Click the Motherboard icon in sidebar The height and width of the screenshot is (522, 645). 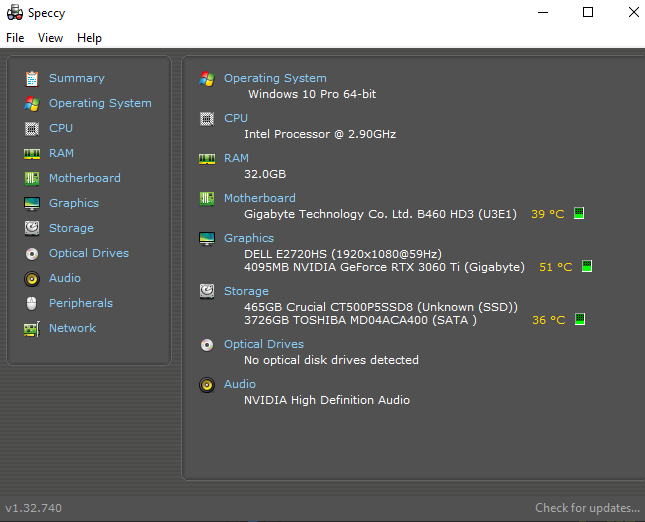coord(32,179)
